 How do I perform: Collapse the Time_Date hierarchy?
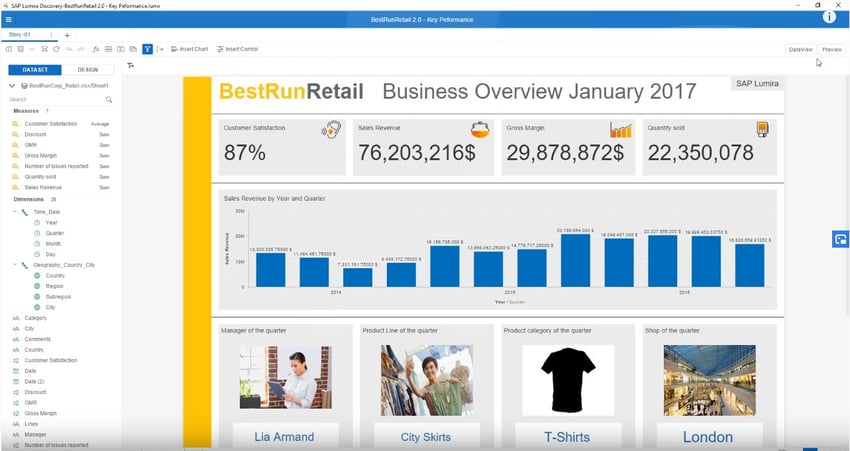click(x=15, y=212)
